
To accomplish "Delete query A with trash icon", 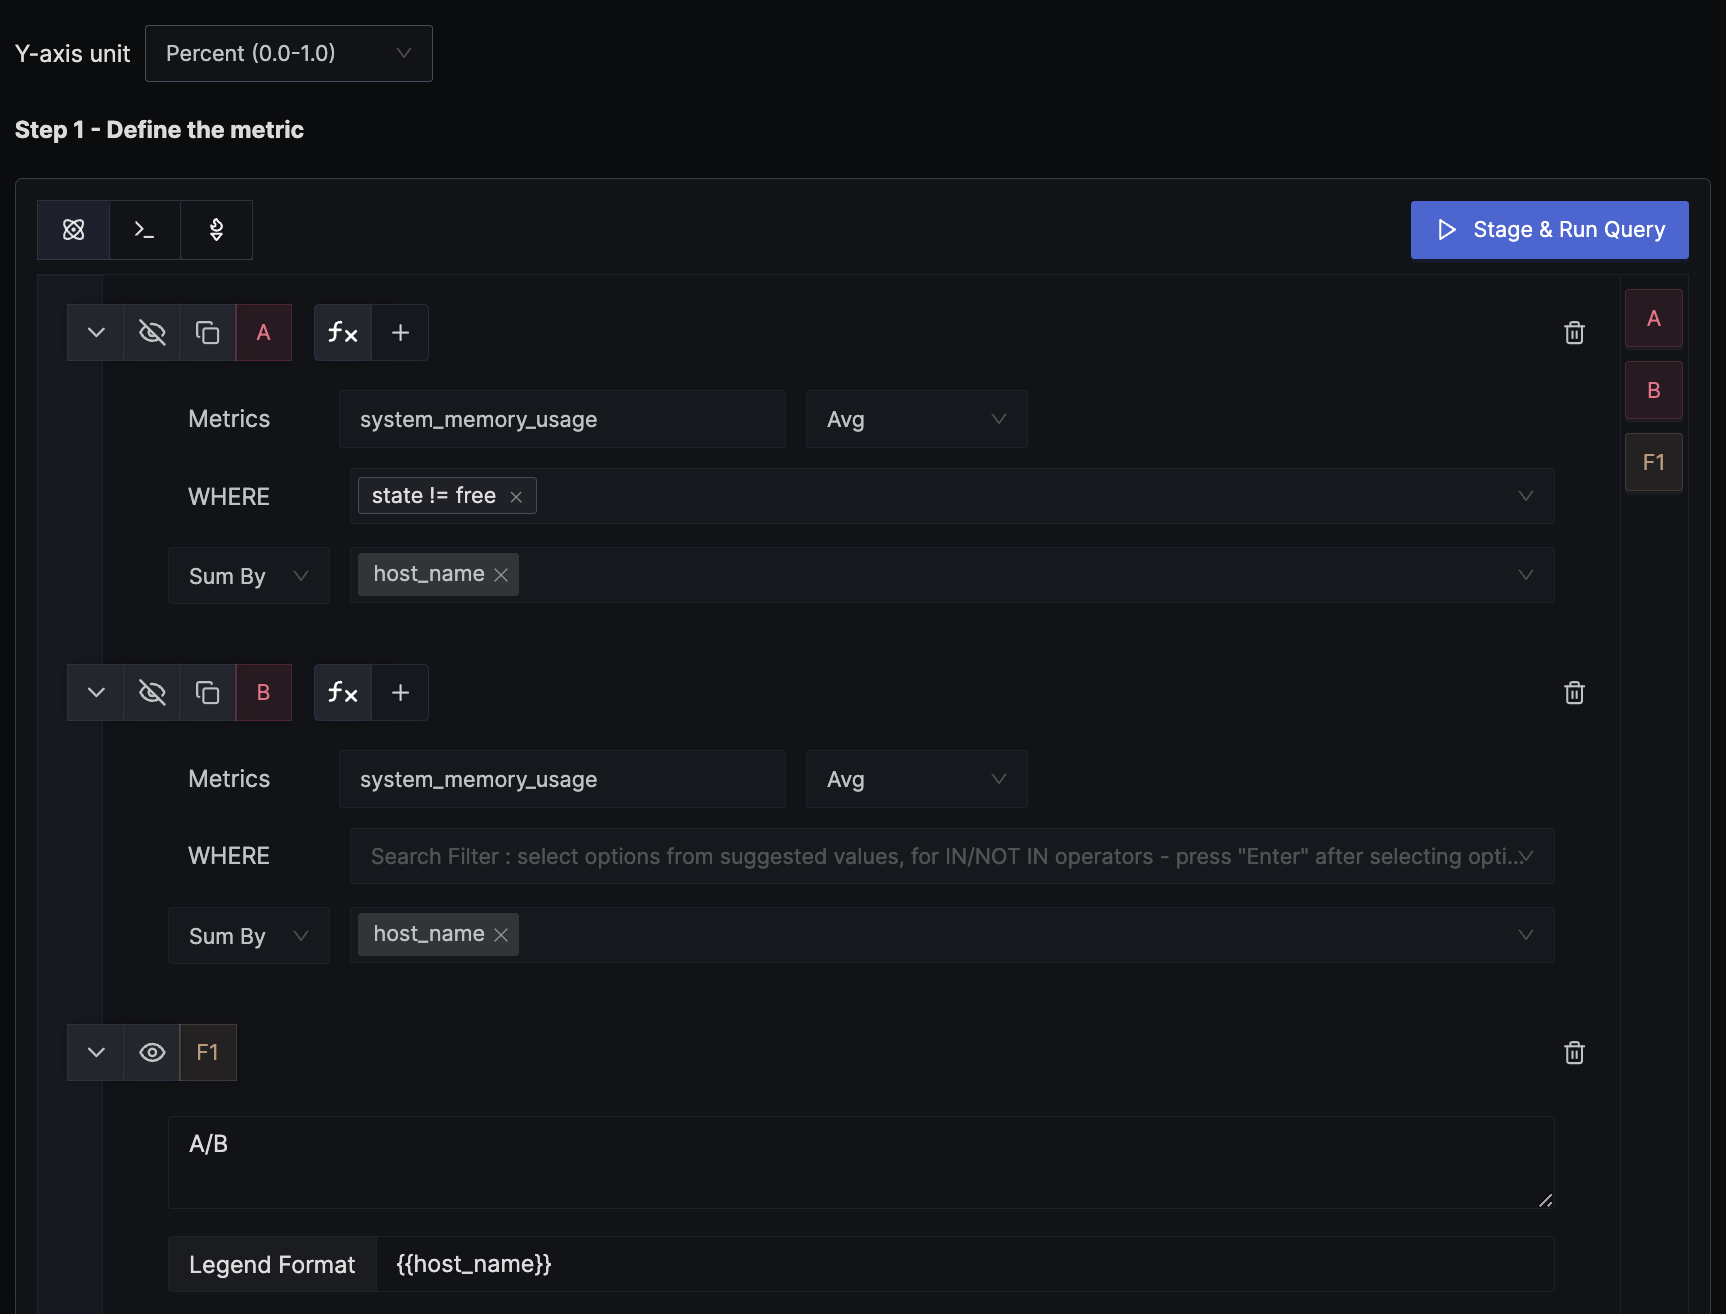I will [1574, 333].
